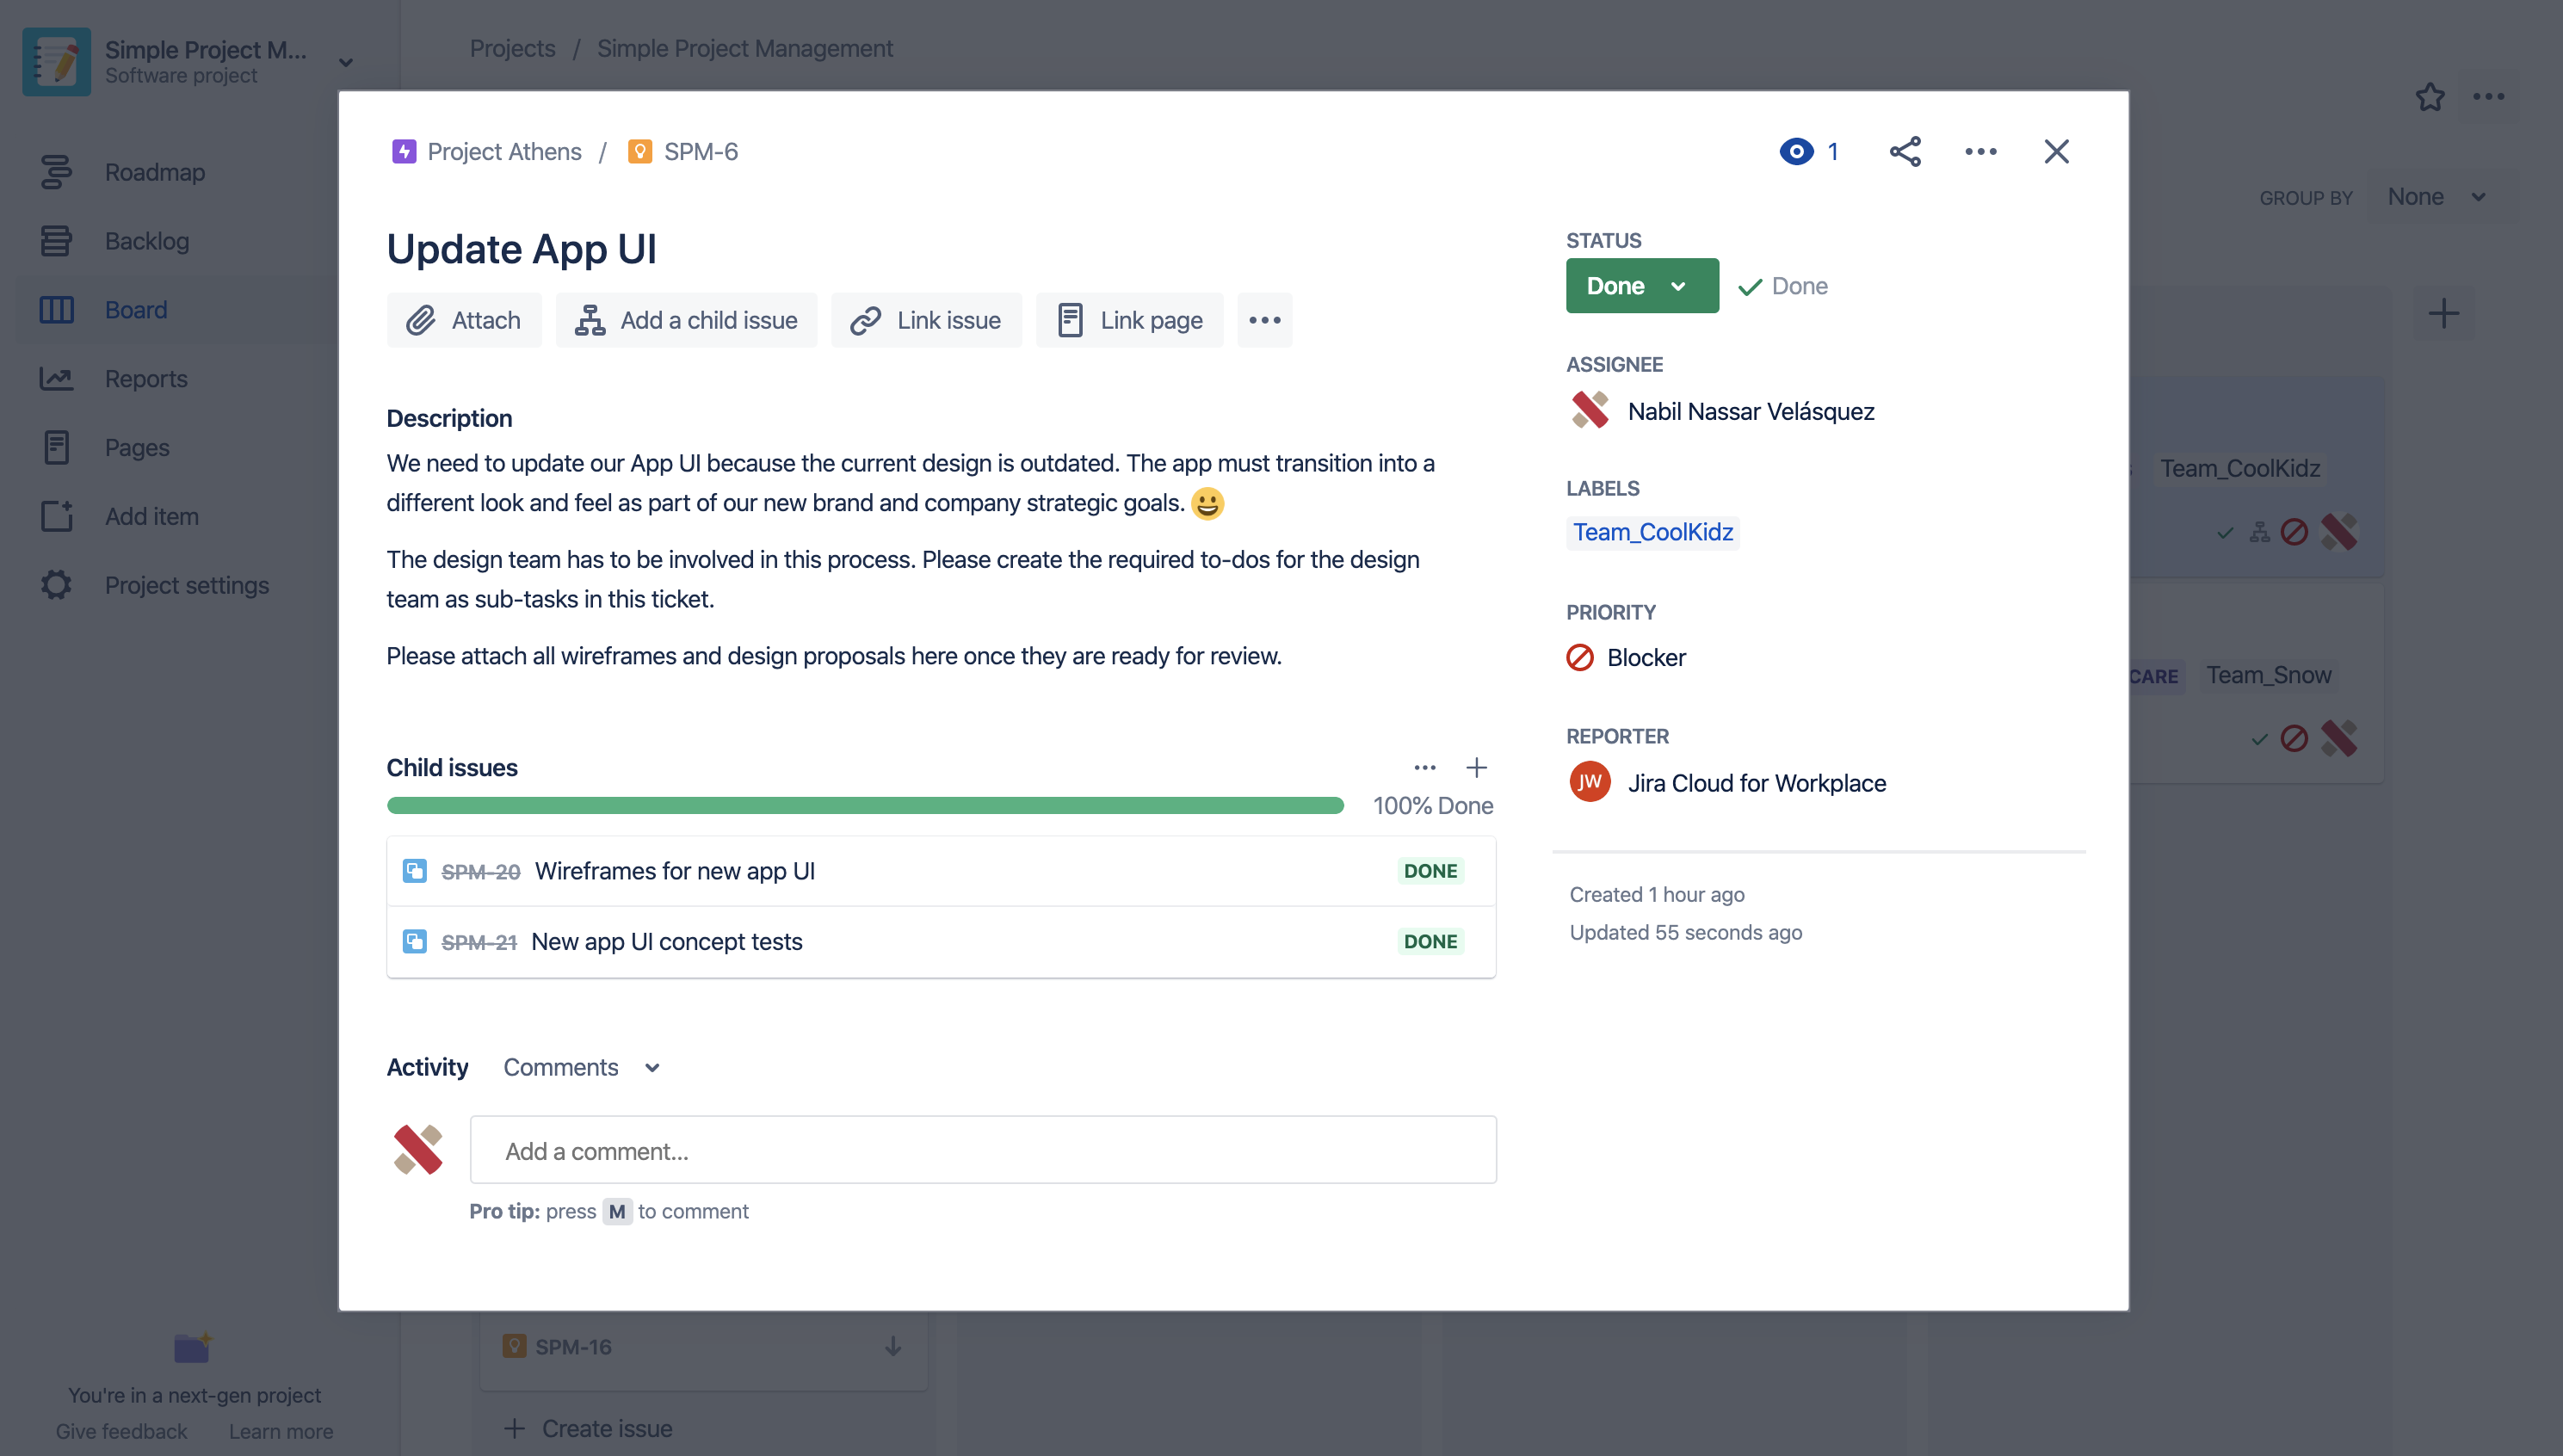Screen dimensions: 2563x1456
Task: Click the child issues progress bar
Action: (864, 805)
